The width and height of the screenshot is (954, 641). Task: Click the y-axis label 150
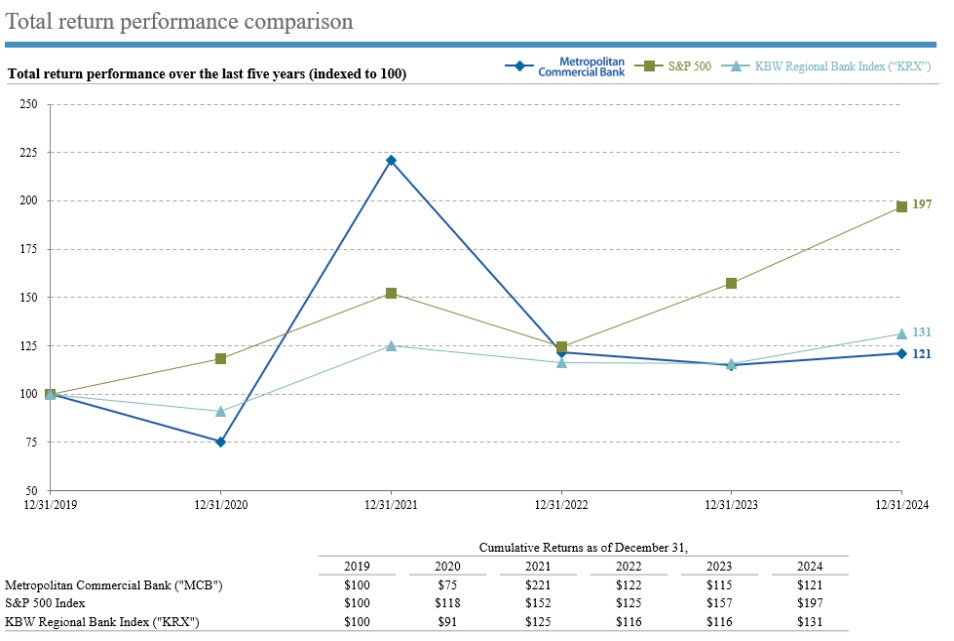coord(29,297)
